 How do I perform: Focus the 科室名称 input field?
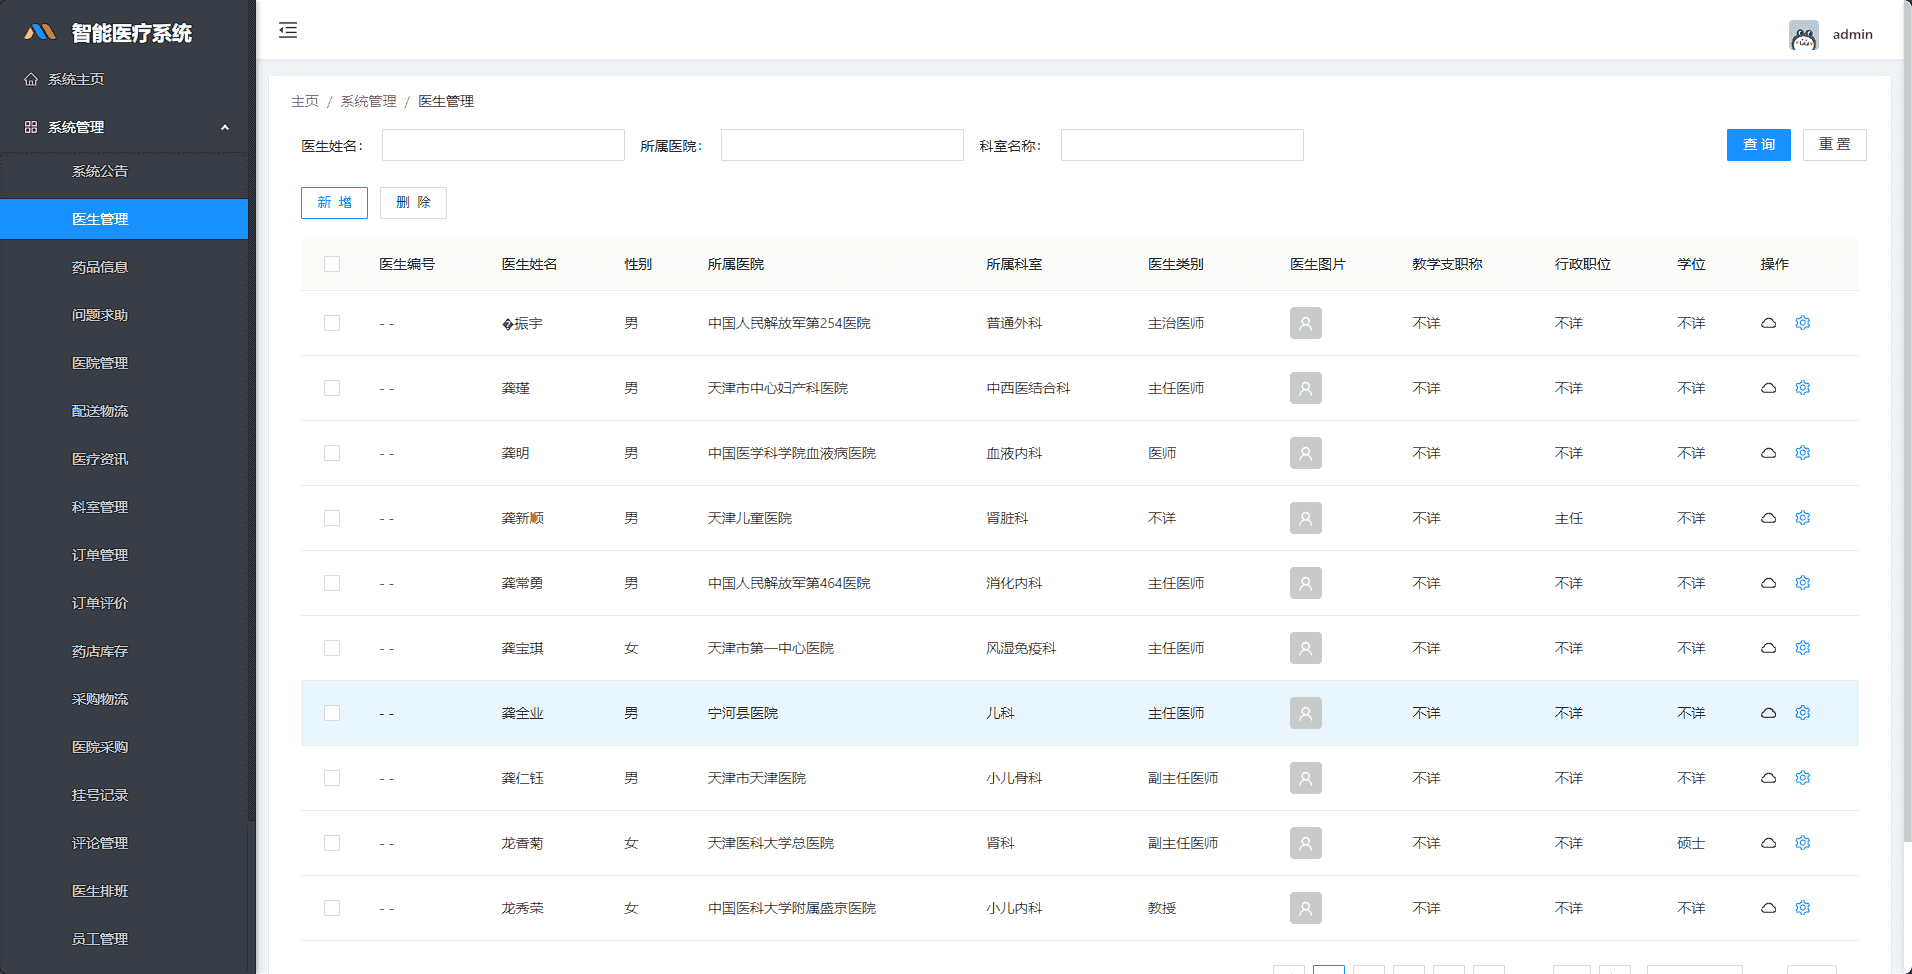click(x=1182, y=145)
